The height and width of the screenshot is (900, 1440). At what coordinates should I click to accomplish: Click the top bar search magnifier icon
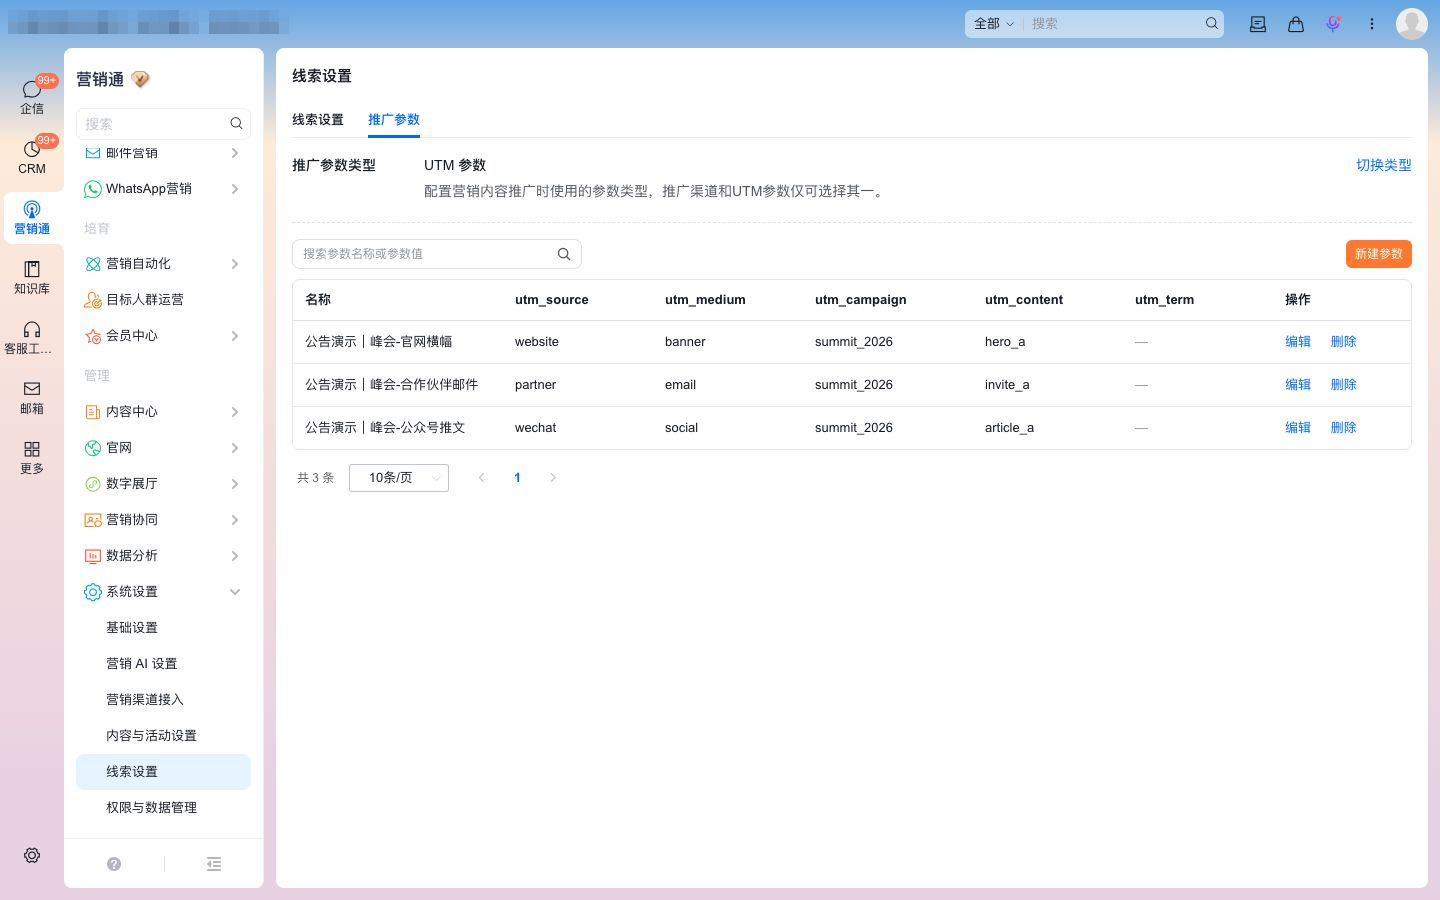(x=1212, y=23)
